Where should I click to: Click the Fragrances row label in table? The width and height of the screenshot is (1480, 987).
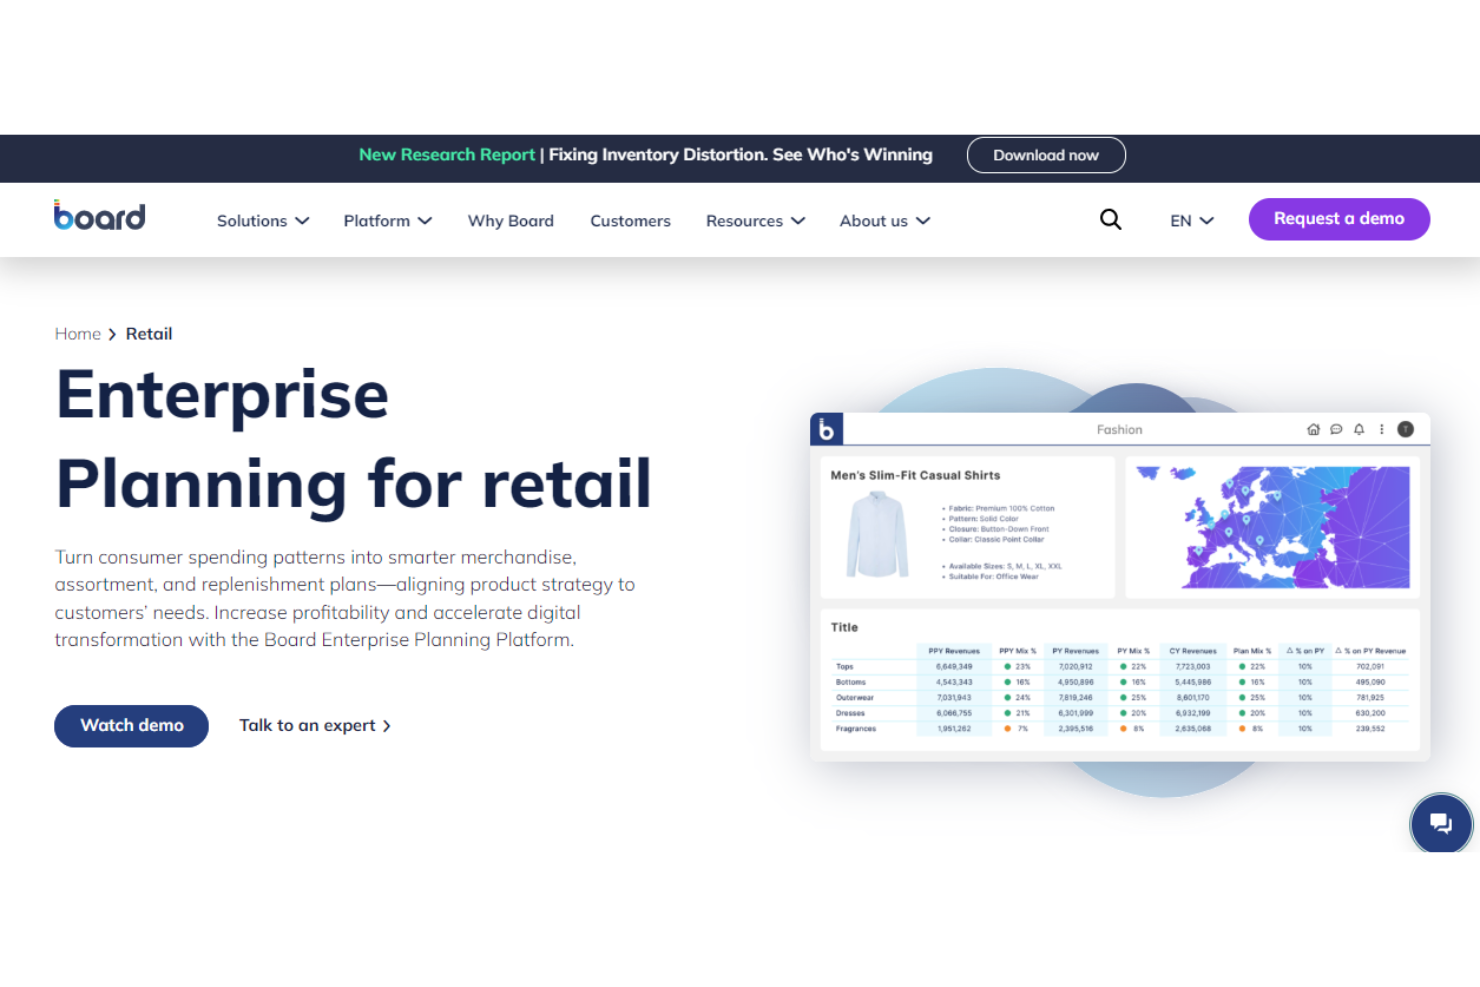[856, 729]
